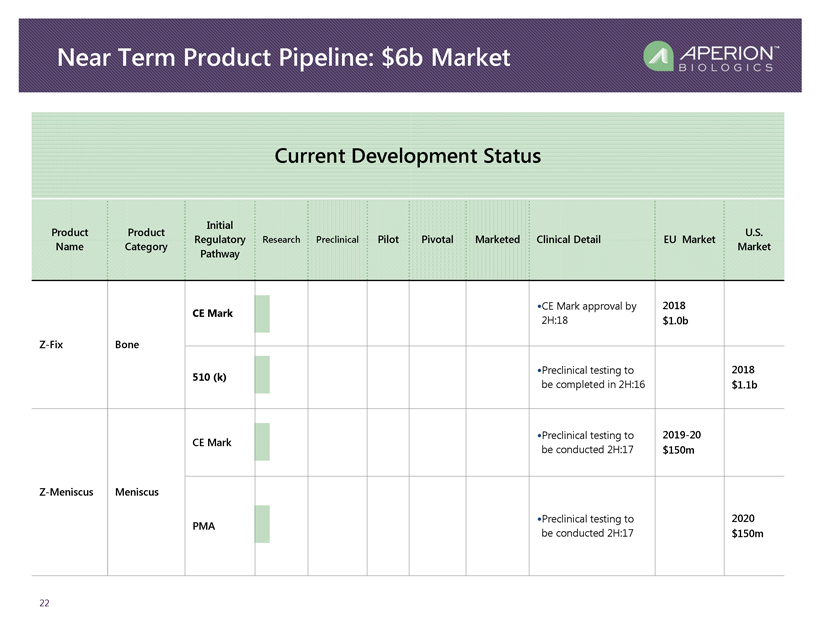Select the Z-Meniscus product name cell
Viewport: 820px width, 634px height.
[x=66, y=491]
